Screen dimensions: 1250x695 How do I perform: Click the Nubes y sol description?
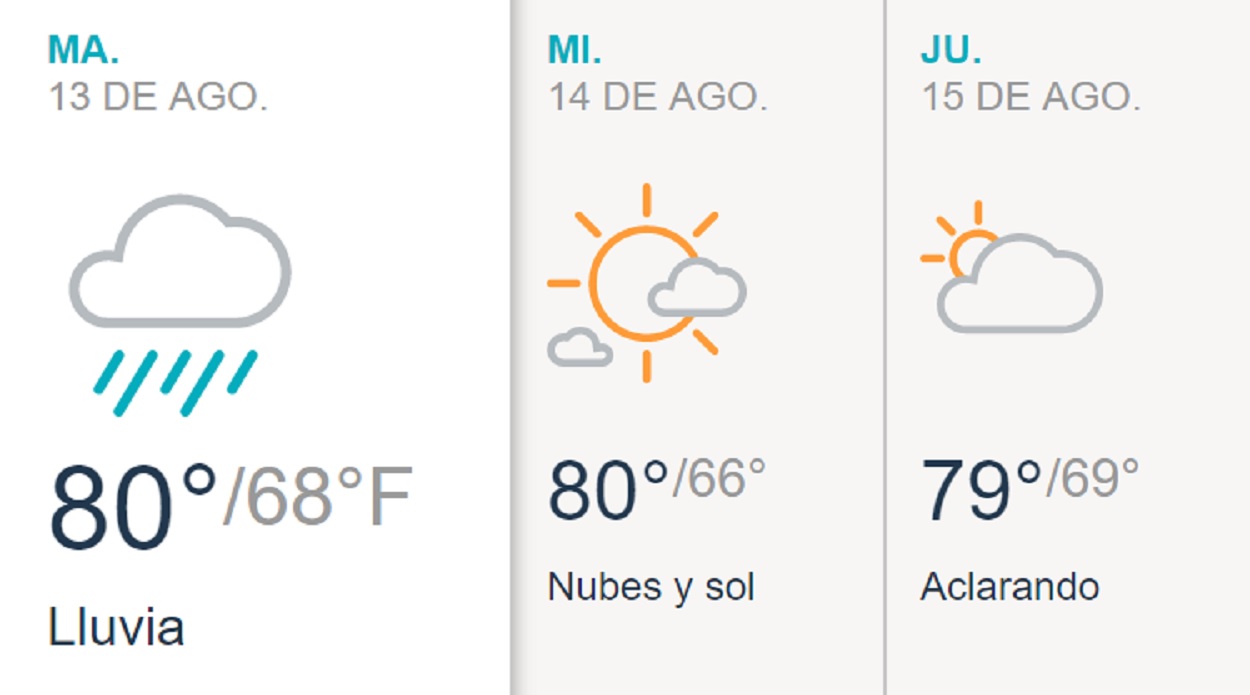coord(651,586)
